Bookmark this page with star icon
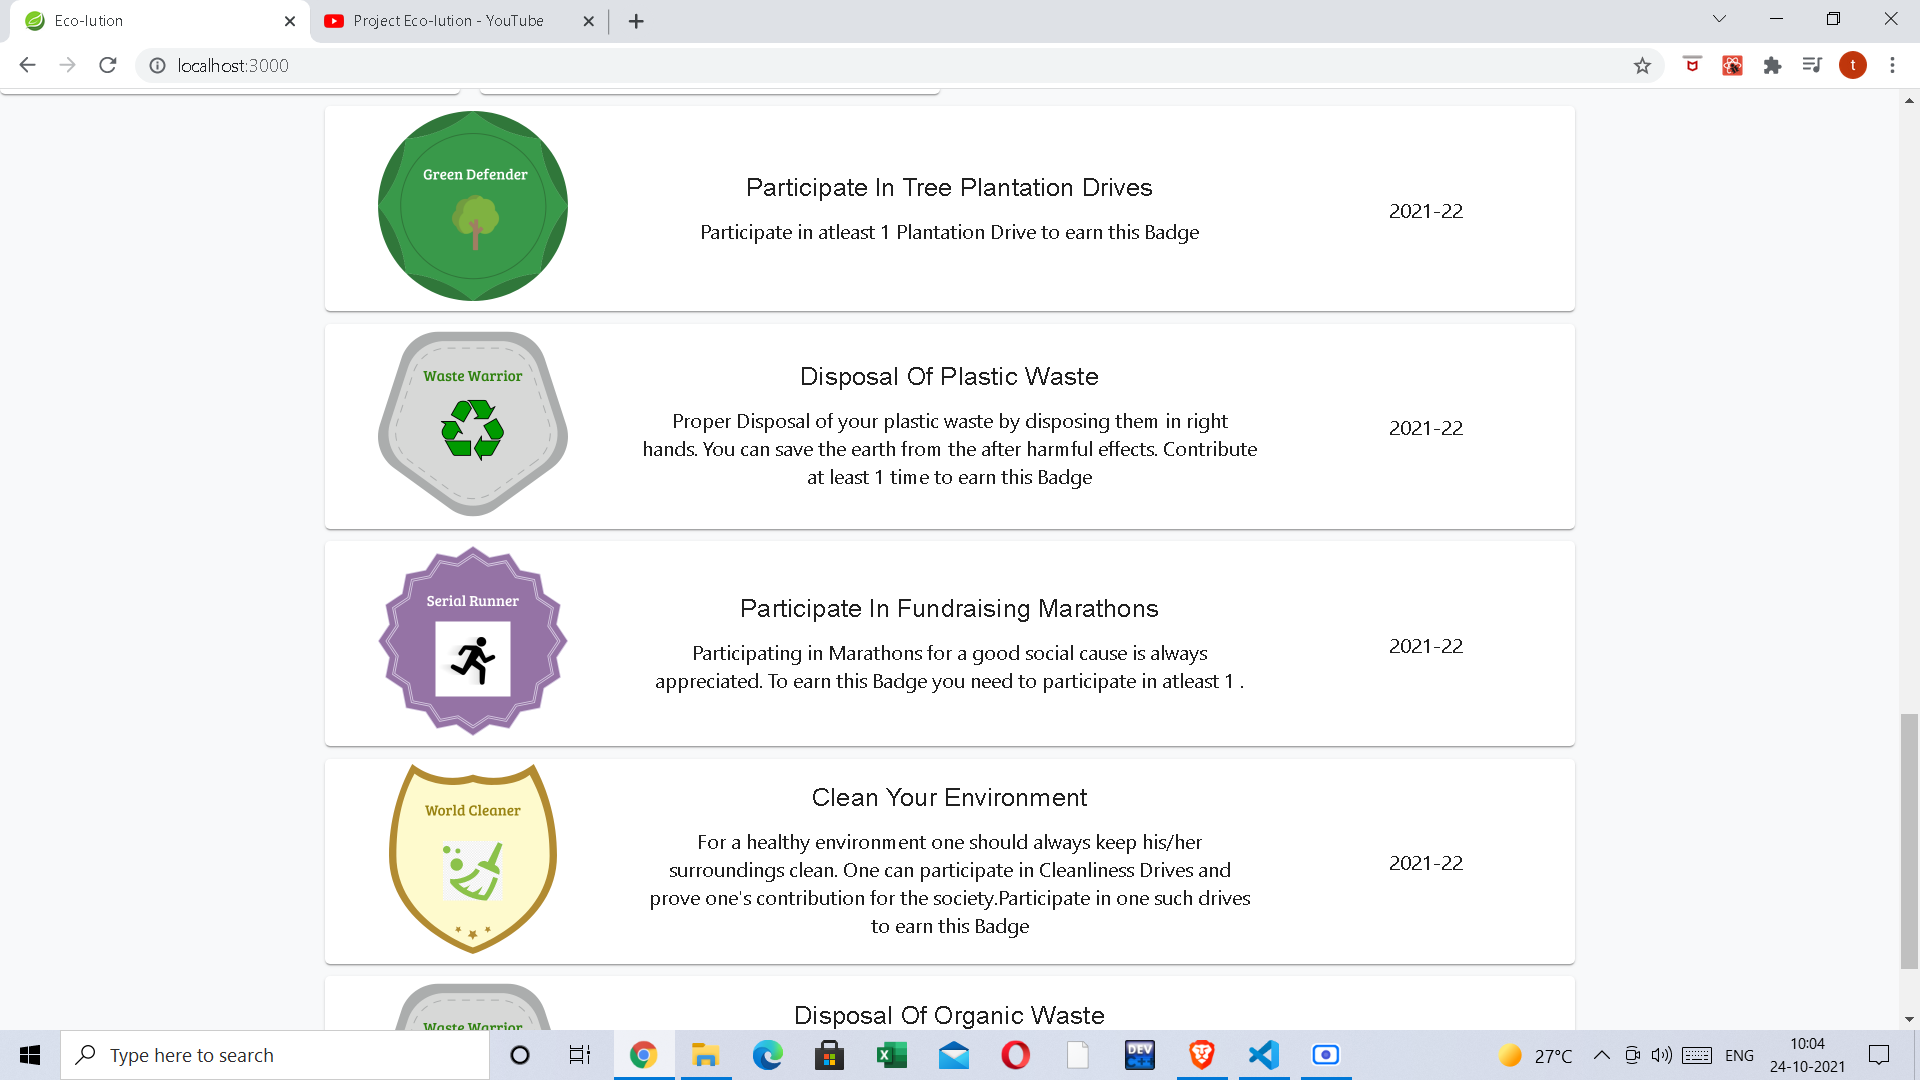 pyautogui.click(x=1642, y=66)
